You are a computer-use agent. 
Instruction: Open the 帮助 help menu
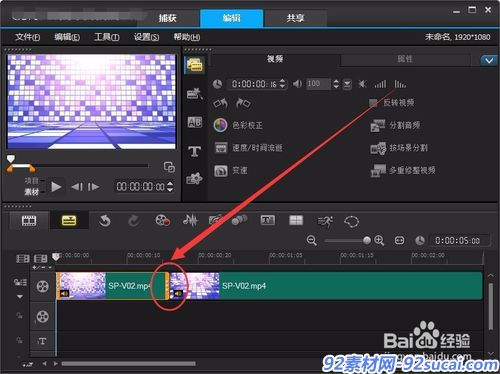pyautogui.click(x=187, y=37)
